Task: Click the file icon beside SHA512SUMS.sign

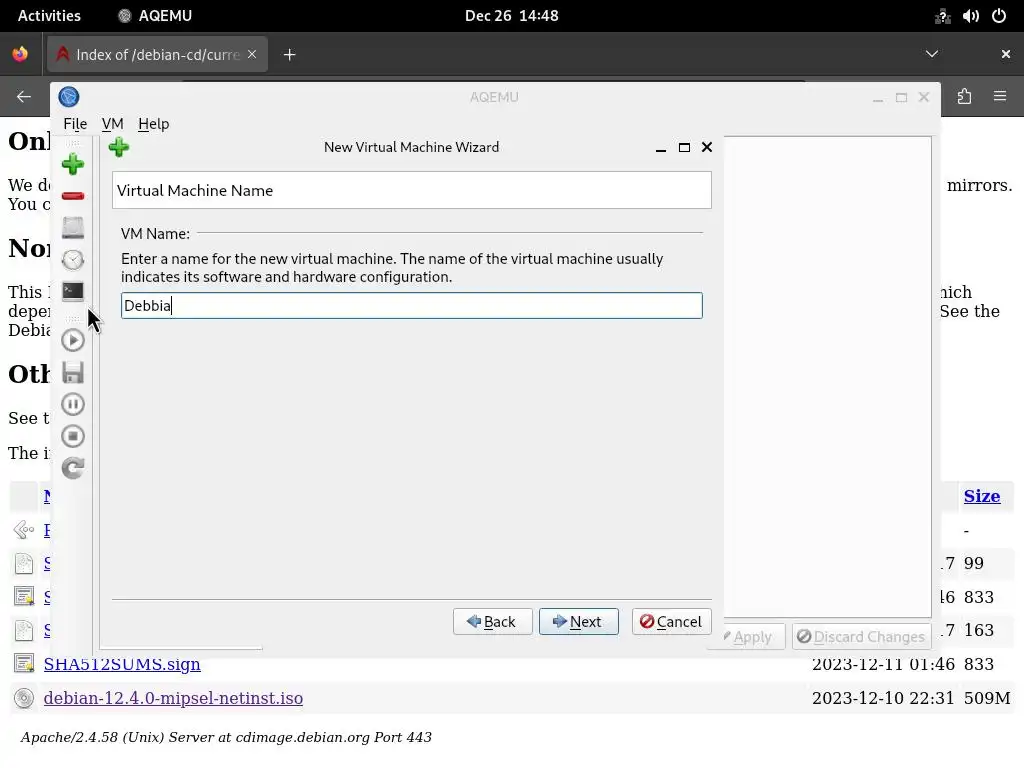Action: [x=24, y=664]
